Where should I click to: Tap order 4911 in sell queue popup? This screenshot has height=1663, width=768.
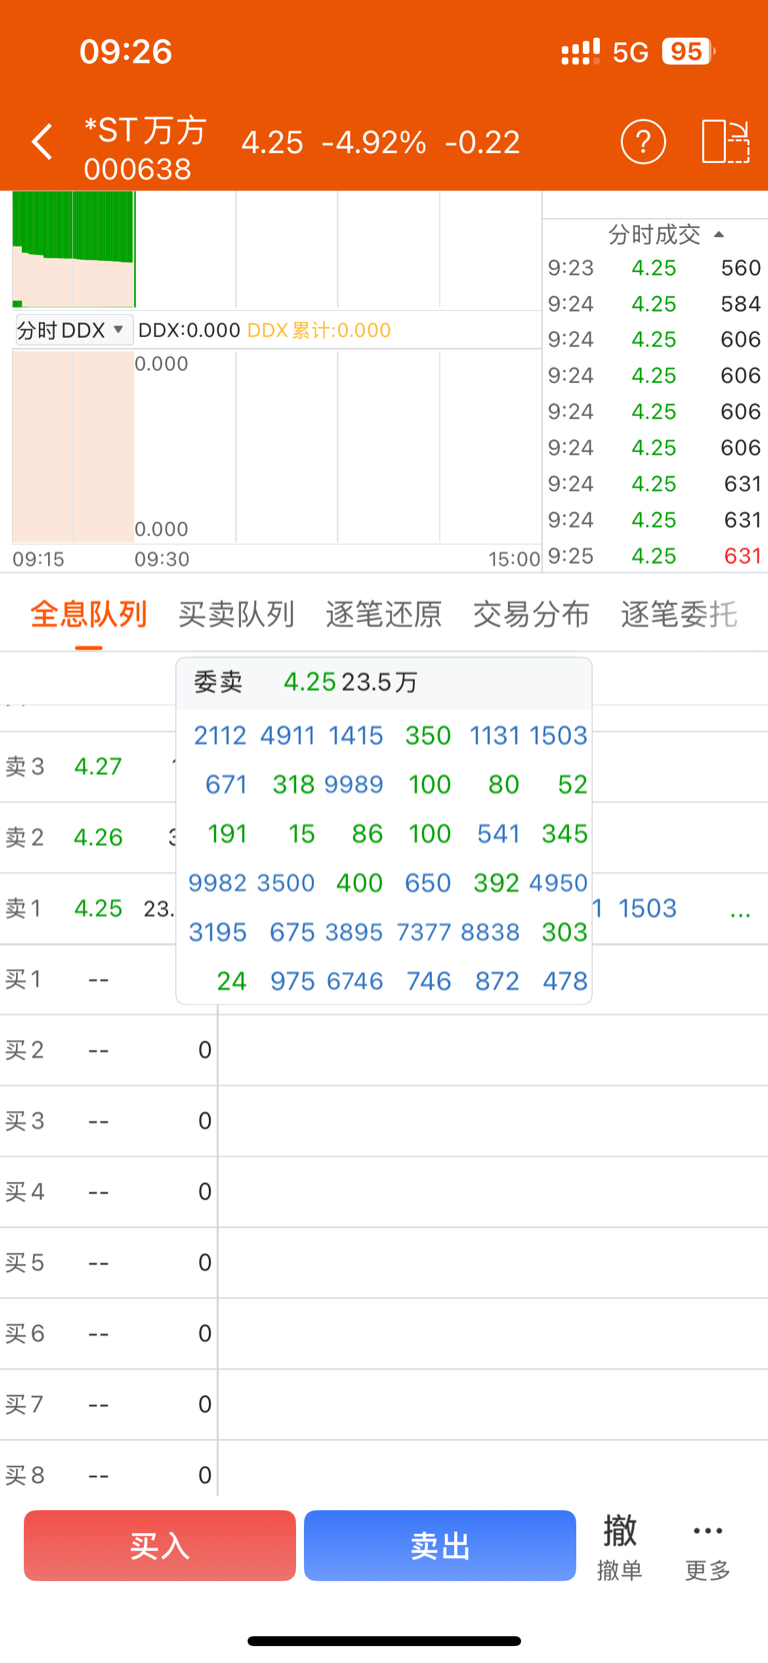(x=288, y=736)
